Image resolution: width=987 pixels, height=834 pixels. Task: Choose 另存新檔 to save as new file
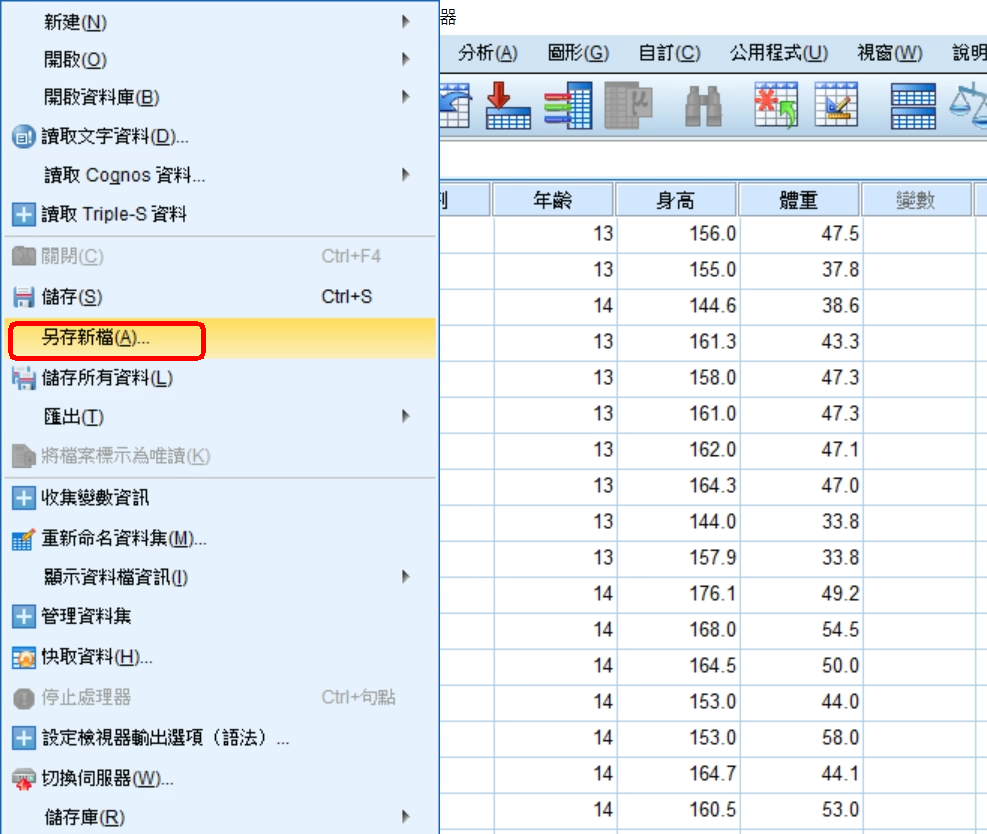[x=96, y=338]
